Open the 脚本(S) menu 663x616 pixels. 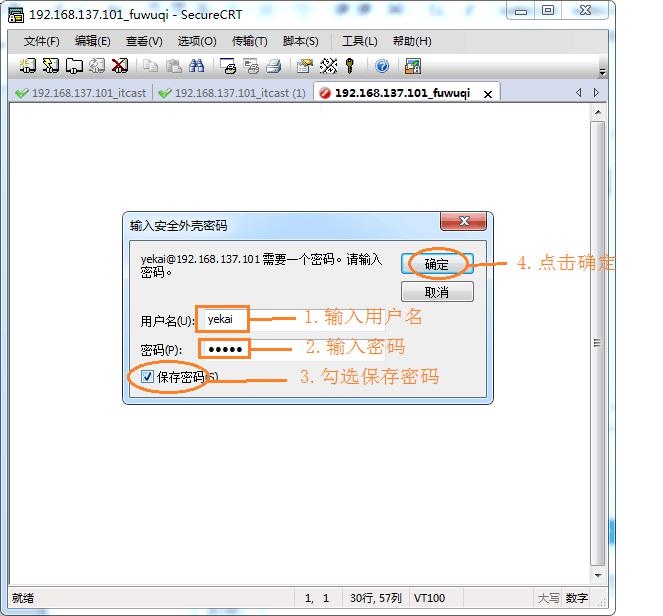(301, 41)
